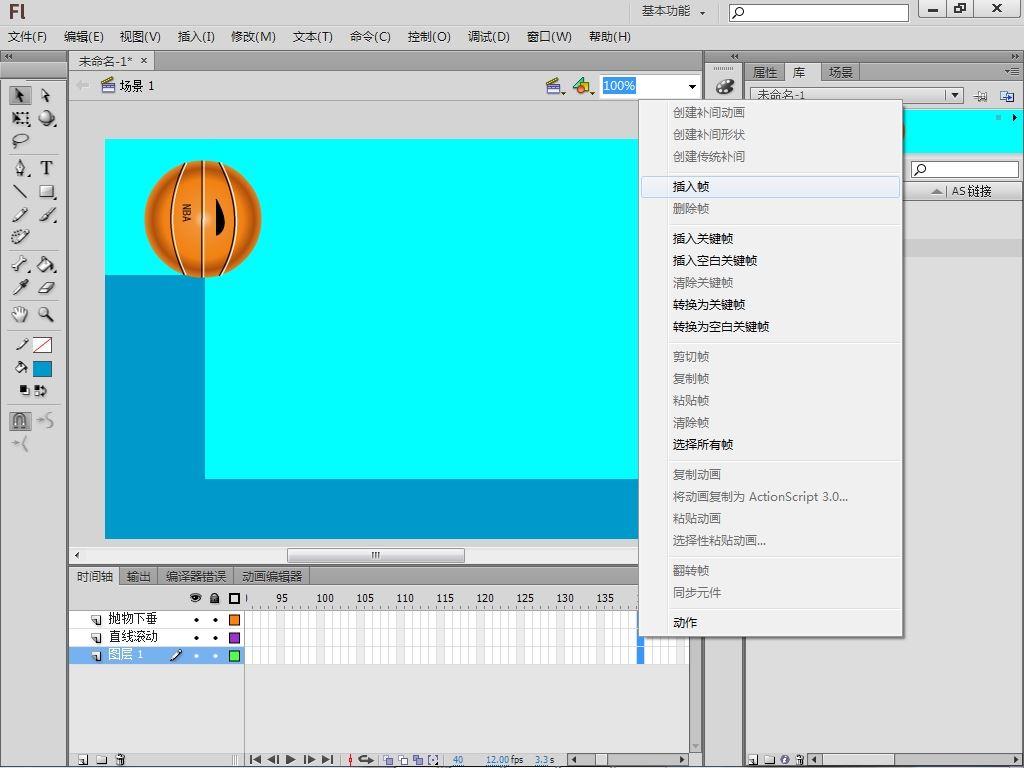
Task: Choose 插入帧 from the context menu
Action: tap(771, 187)
